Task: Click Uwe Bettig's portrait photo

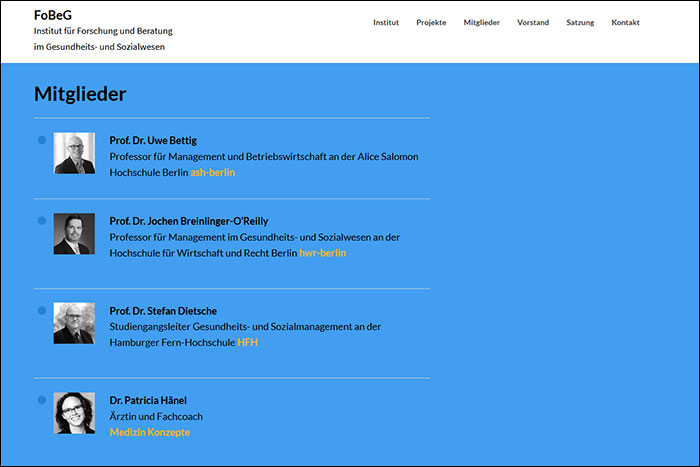Action: pos(74,153)
